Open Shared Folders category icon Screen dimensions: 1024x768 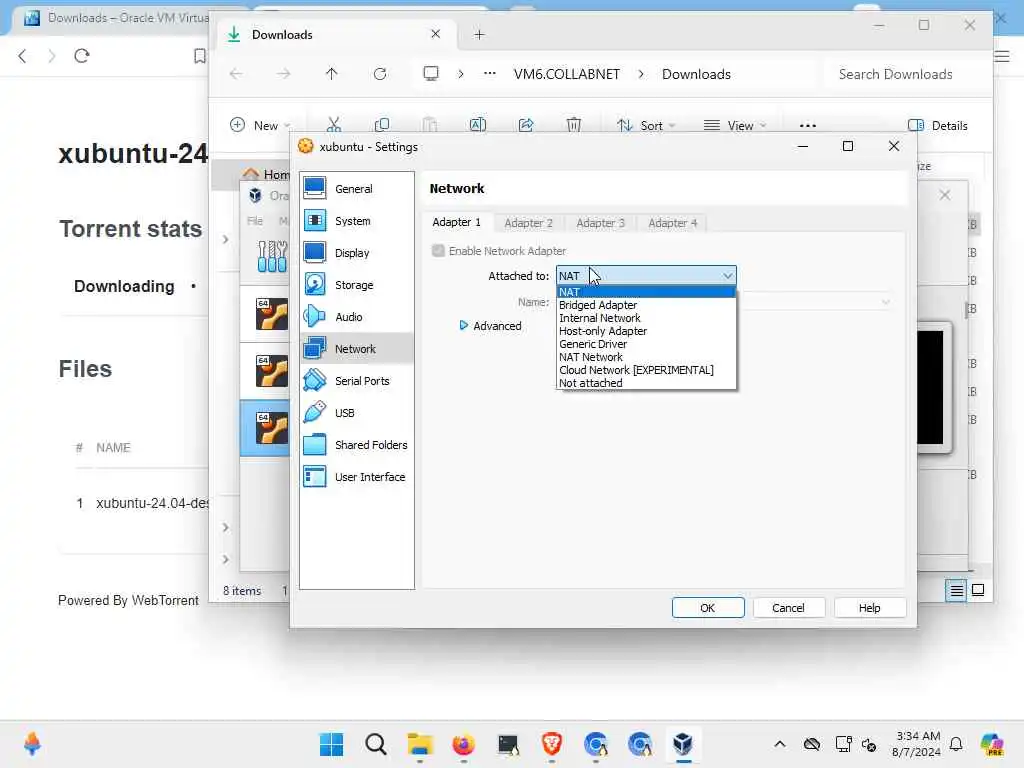pos(315,445)
